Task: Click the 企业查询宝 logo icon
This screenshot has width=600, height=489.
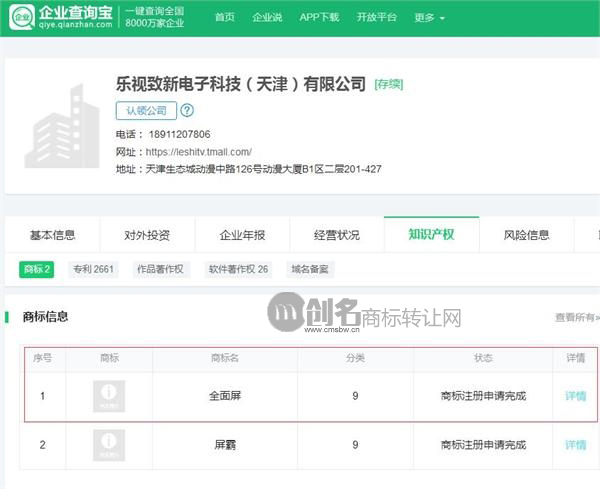Action: click(x=21, y=17)
